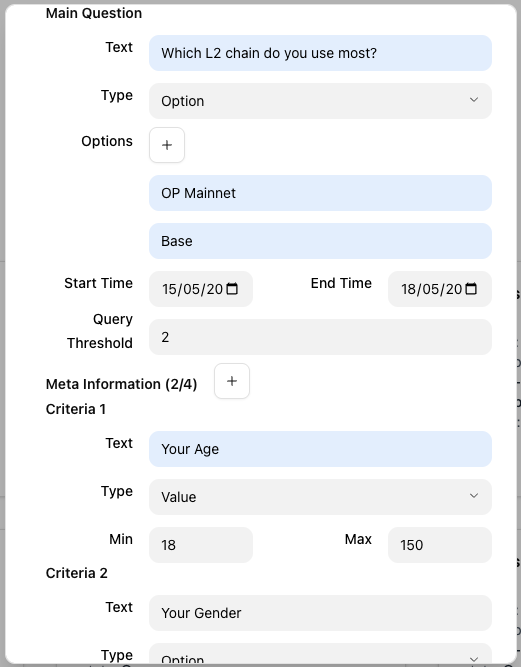
Task: Click the 'Start Time' label
Action: [98, 283]
